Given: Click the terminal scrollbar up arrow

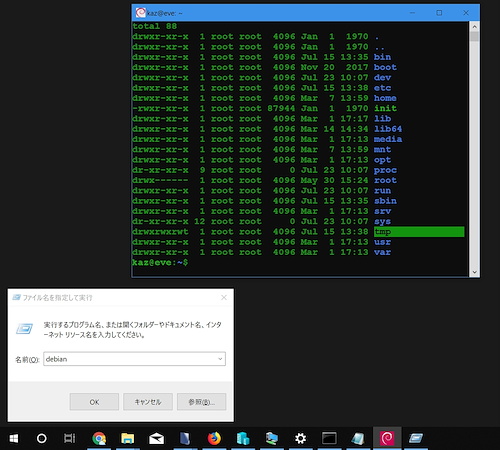Looking at the screenshot, I should click(x=474, y=27).
